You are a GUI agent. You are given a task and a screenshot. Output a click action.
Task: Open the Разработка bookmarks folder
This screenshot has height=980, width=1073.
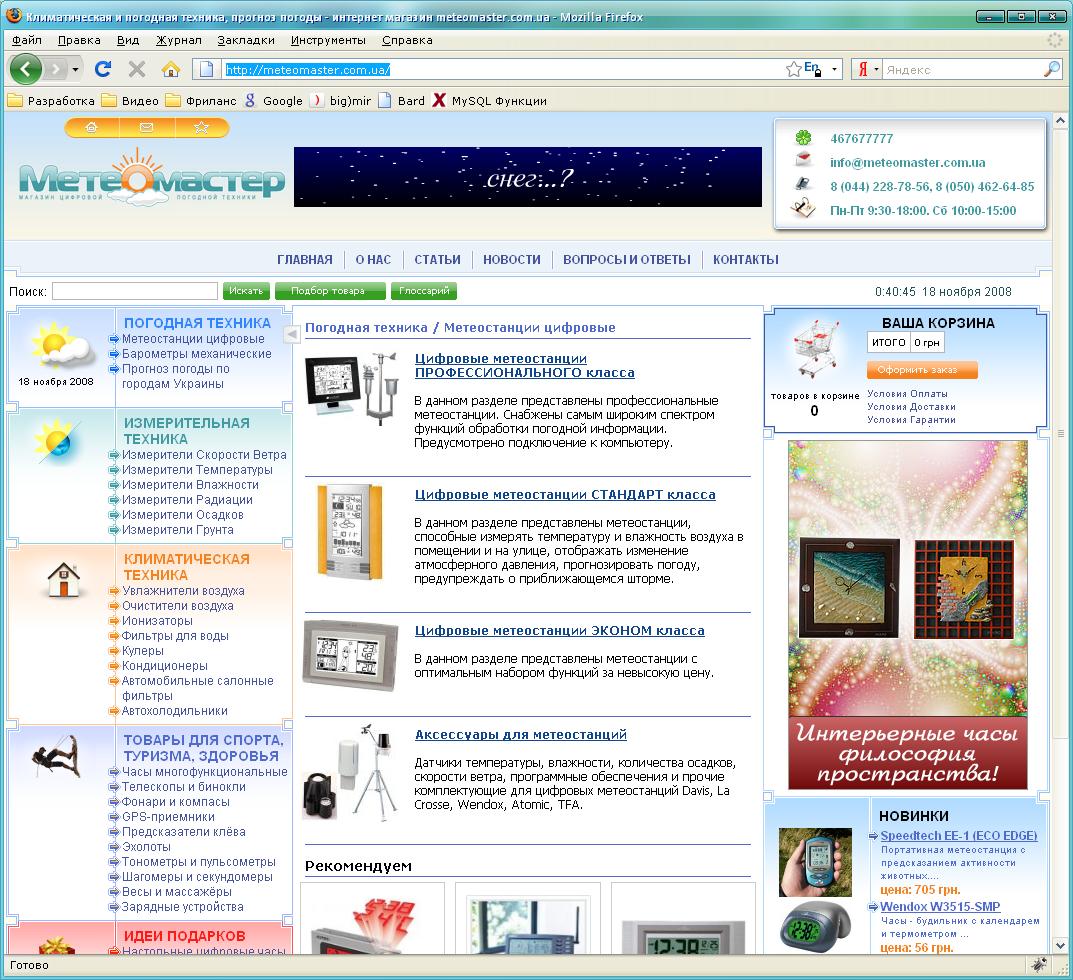tap(51, 101)
